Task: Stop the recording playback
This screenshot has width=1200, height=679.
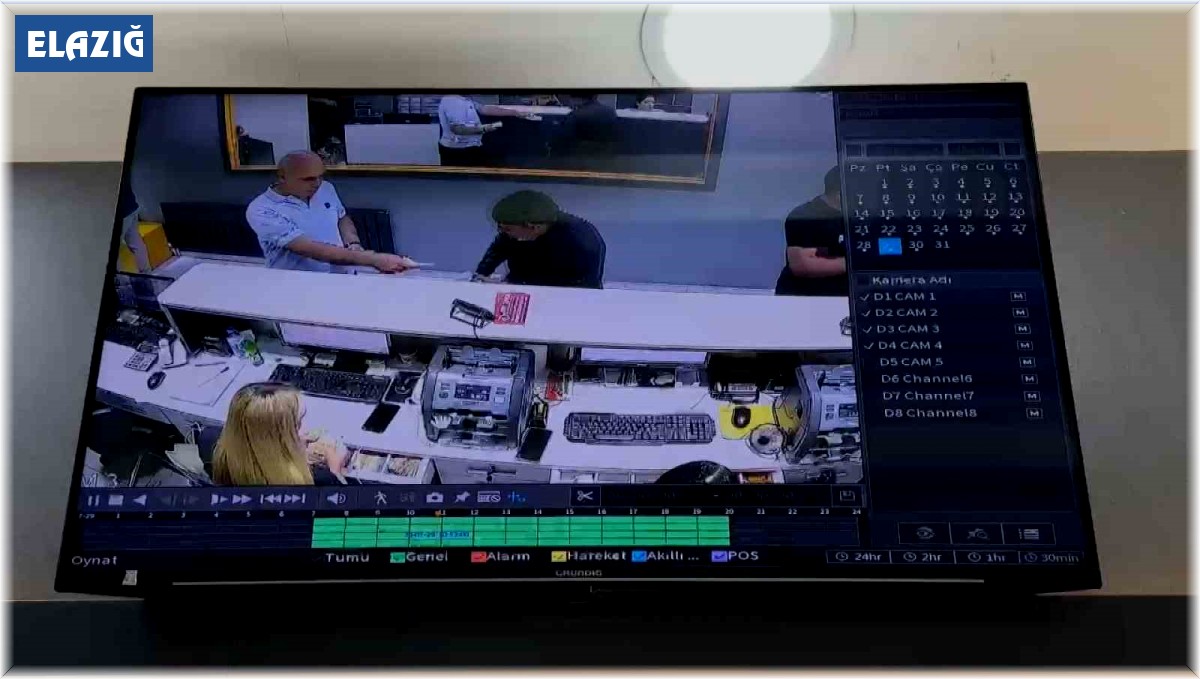Action: coord(115,500)
